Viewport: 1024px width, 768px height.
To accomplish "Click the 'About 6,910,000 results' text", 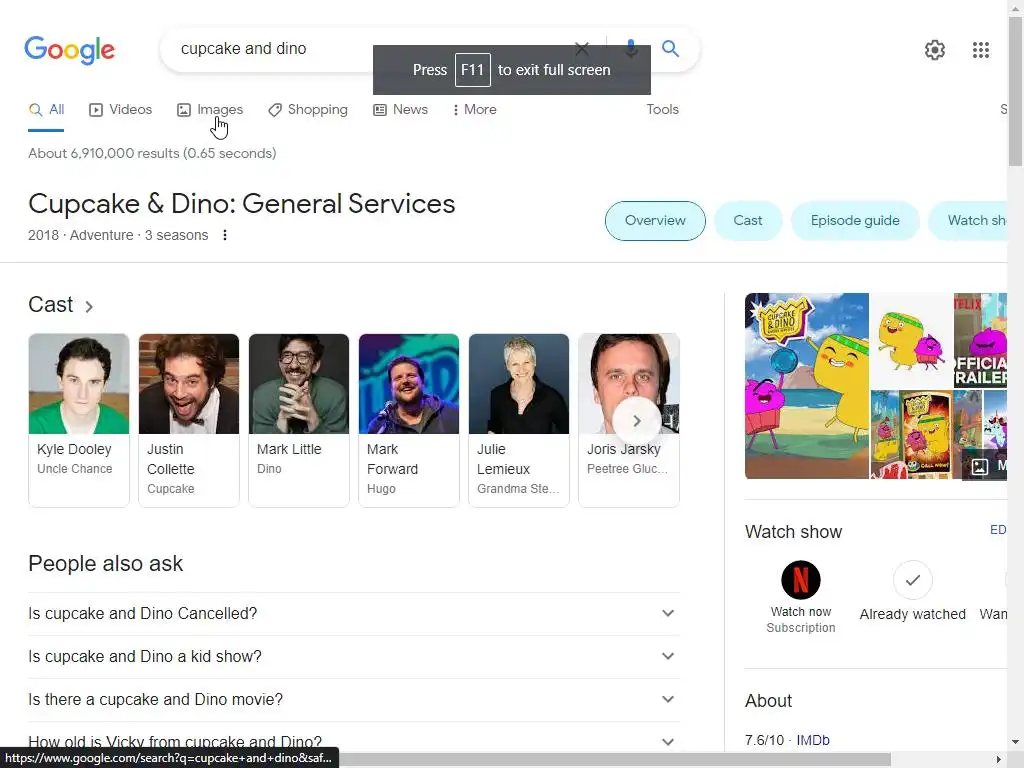I will click(x=152, y=153).
